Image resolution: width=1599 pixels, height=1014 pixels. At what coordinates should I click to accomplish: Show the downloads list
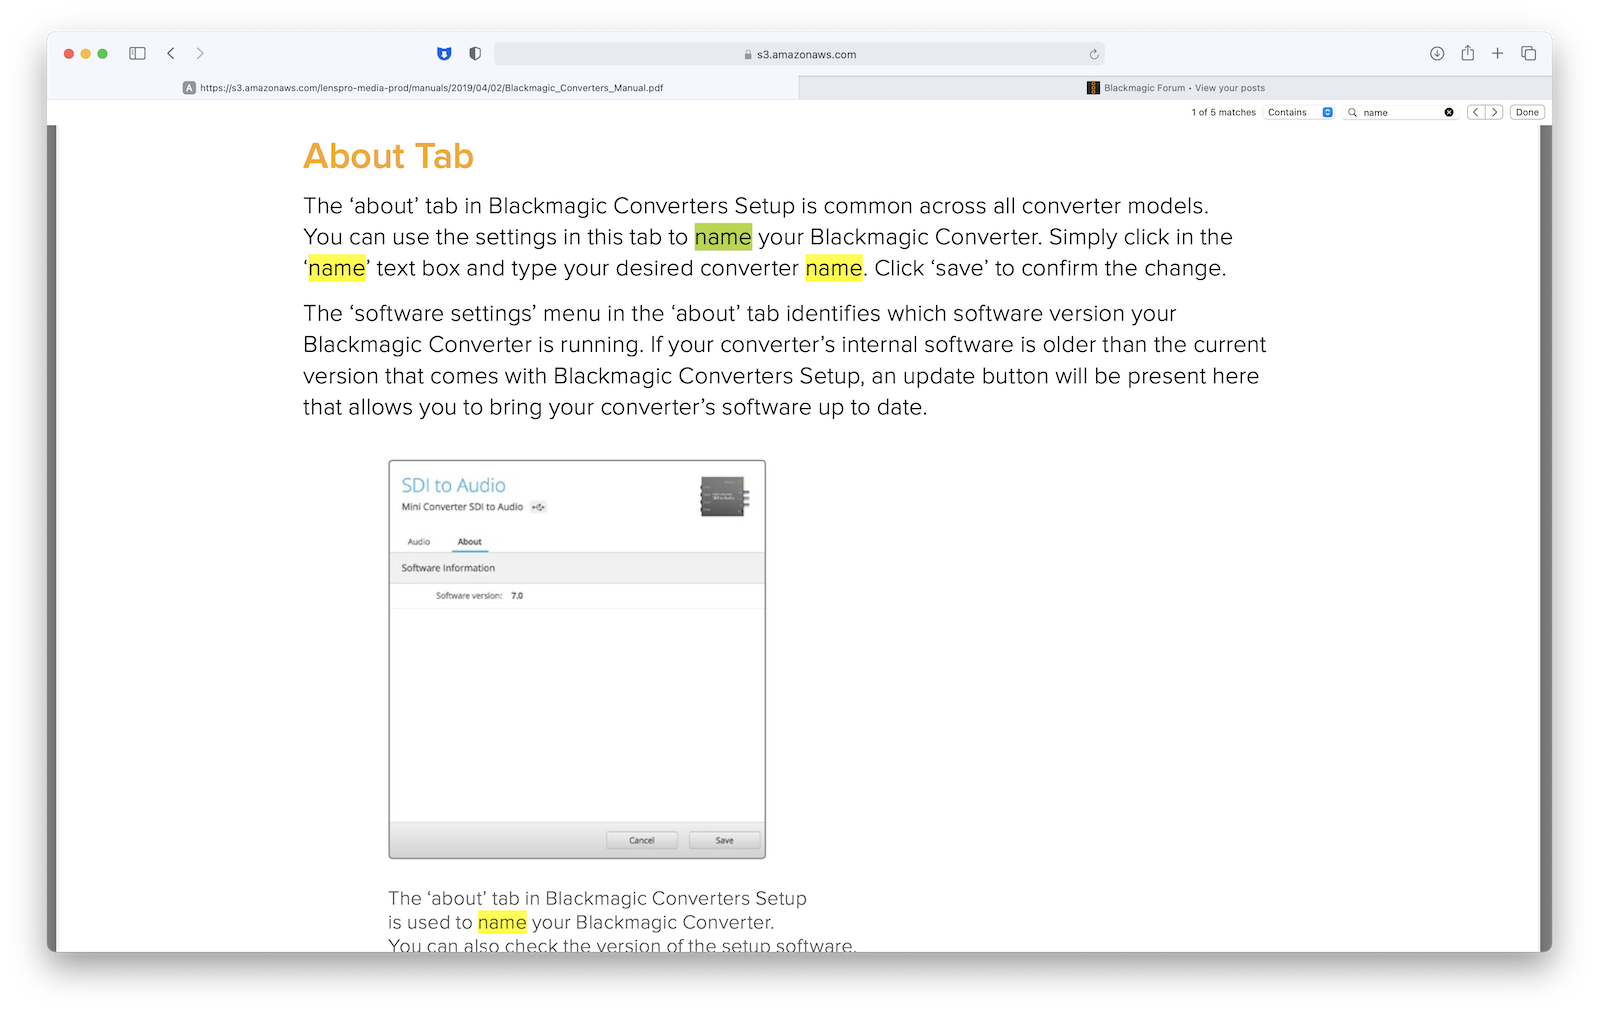pyautogui.click(x=1437, y=54)
